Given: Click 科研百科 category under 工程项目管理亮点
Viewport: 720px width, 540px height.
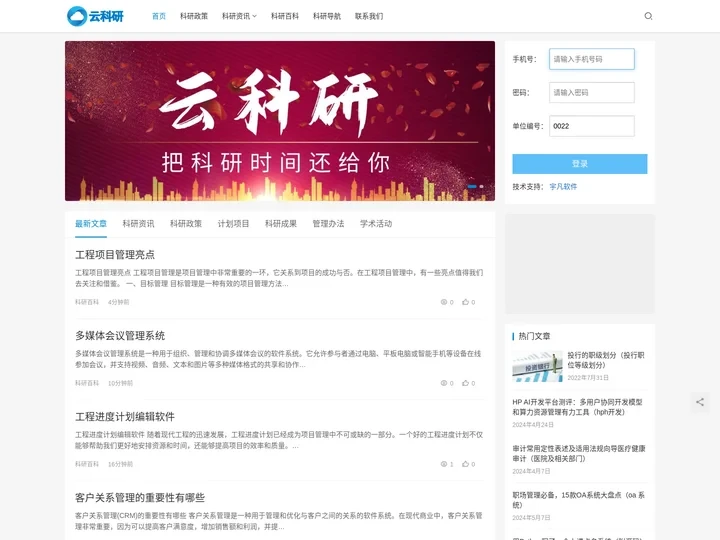Looking at the screenshot, I should click(87, 302).
